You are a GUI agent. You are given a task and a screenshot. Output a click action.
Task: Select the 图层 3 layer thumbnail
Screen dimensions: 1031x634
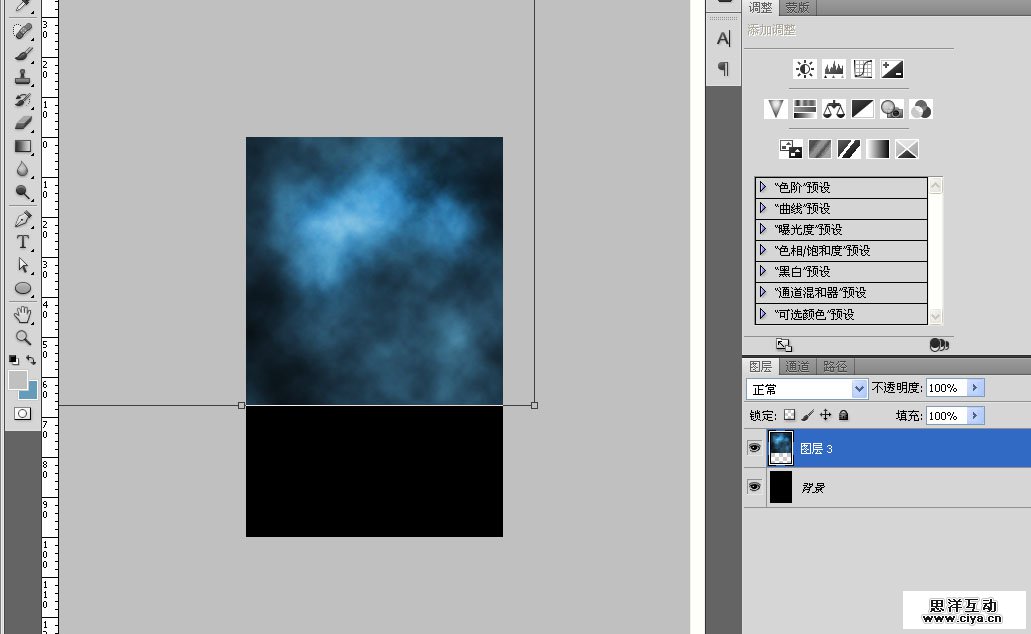[x=780, y=448]
